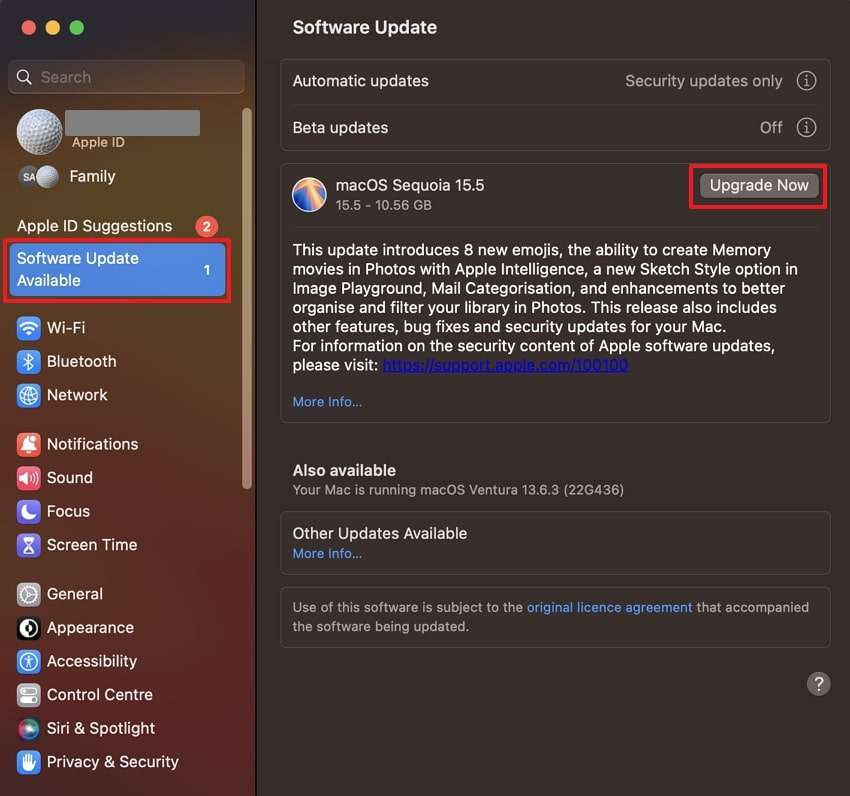Click the Software Update page title

(364, 28)
